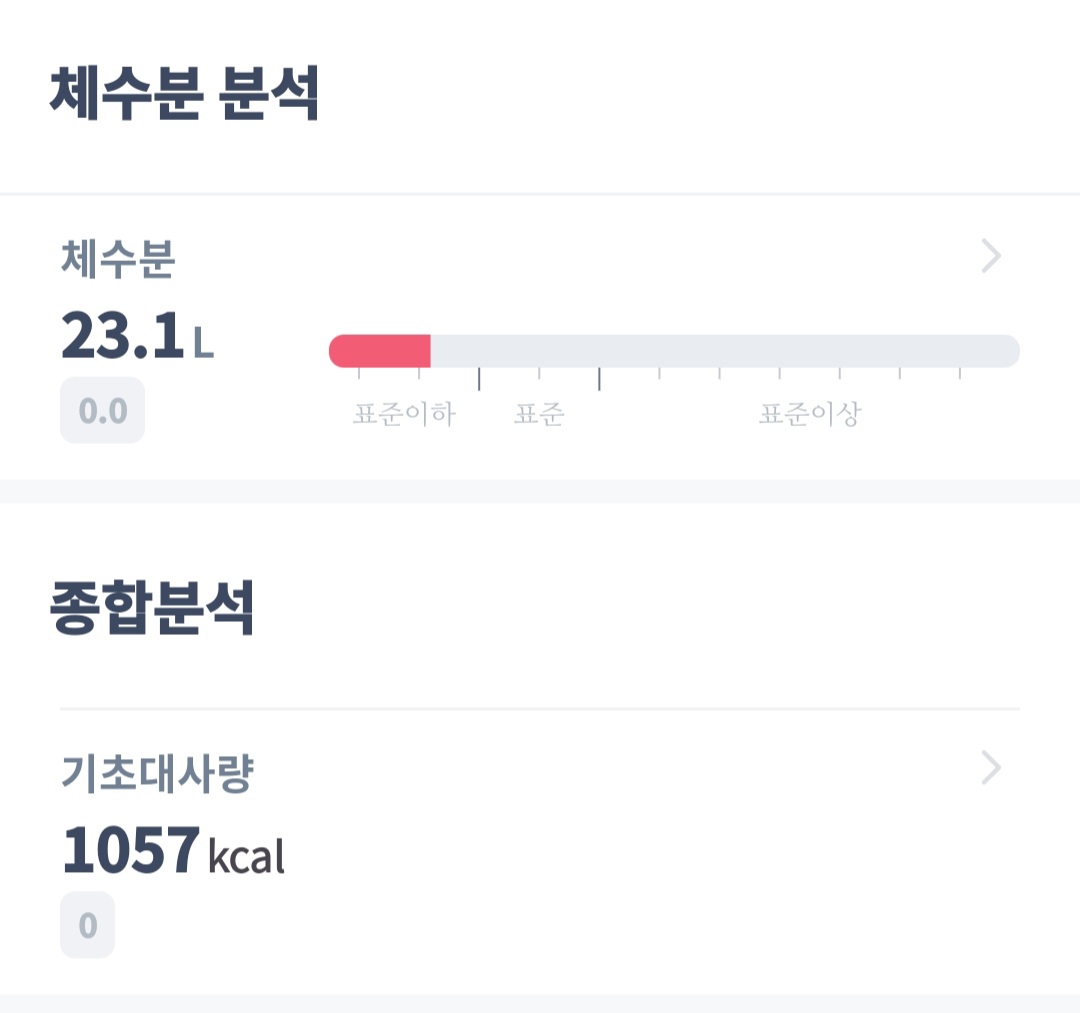This screenshot has height=1013, width=1080.
Task: Tap the 23.1 body water value
Action: [x=122, y=336]
